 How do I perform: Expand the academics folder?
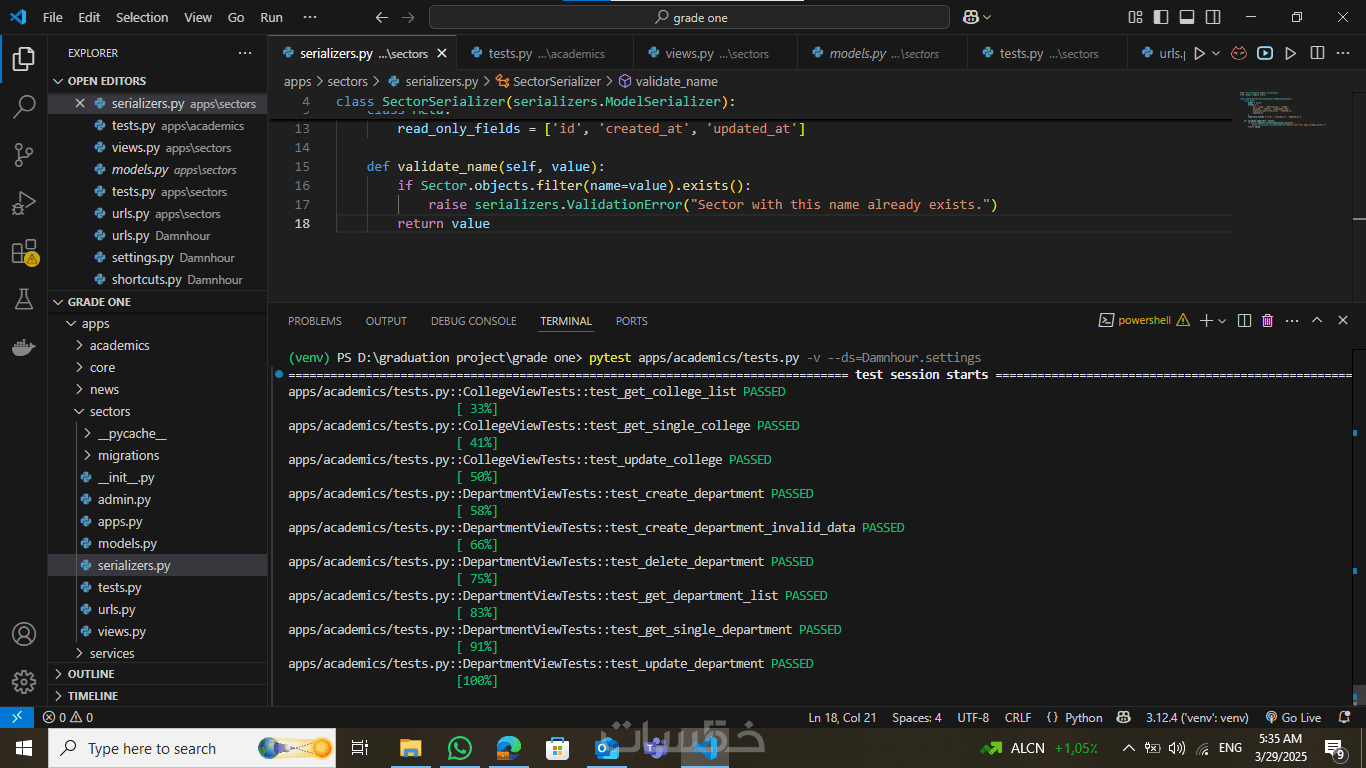click(119, 345)
